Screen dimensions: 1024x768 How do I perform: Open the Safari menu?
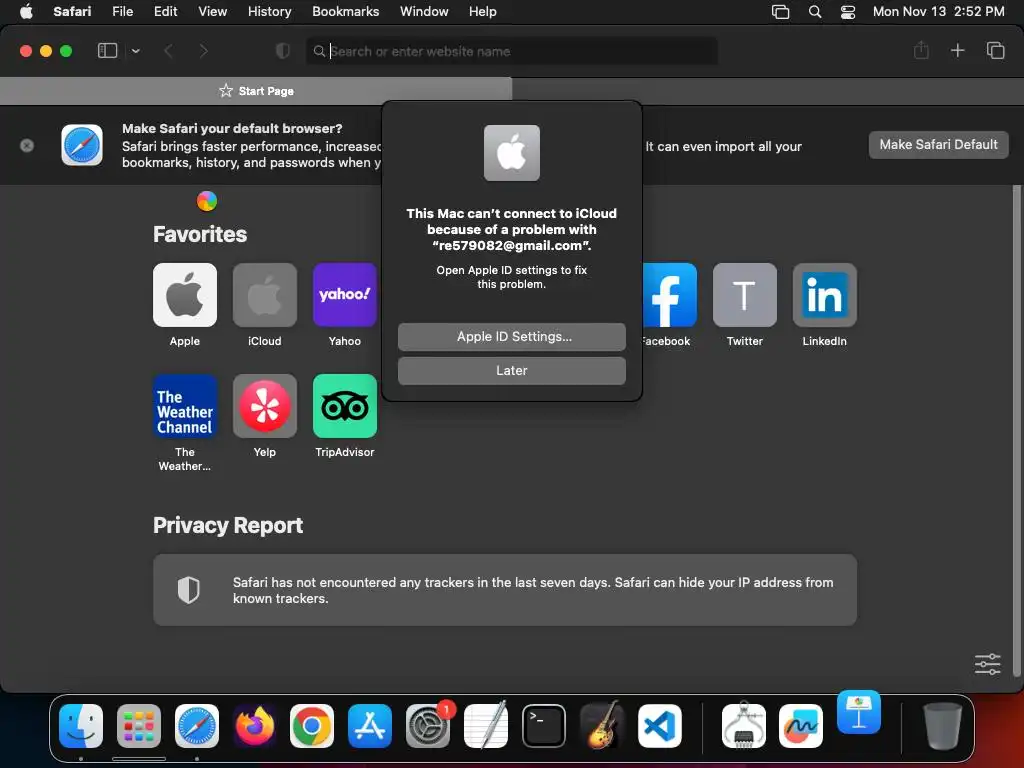(x=72, y=12)
